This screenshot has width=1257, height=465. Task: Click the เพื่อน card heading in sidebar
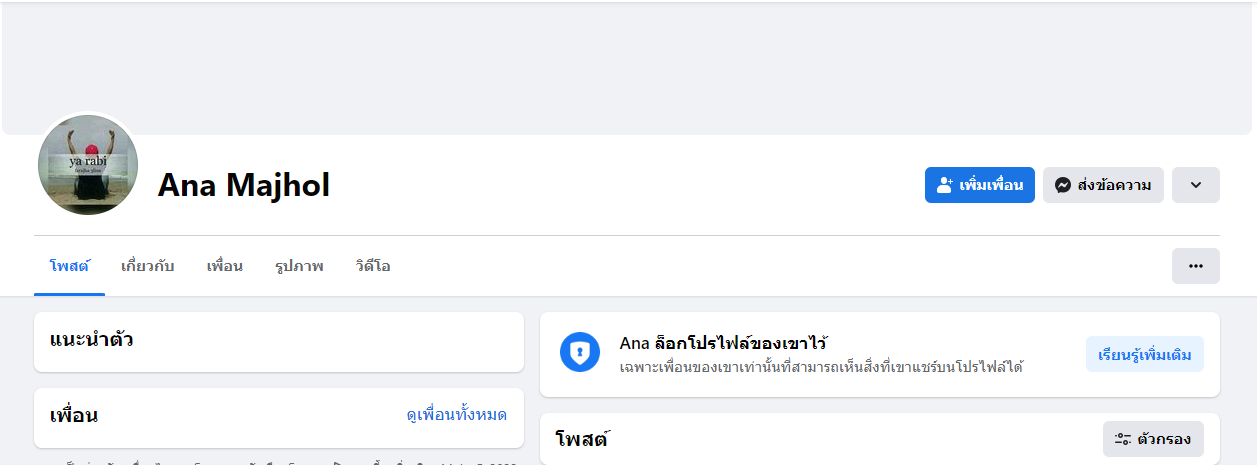(x=73, y=415)
